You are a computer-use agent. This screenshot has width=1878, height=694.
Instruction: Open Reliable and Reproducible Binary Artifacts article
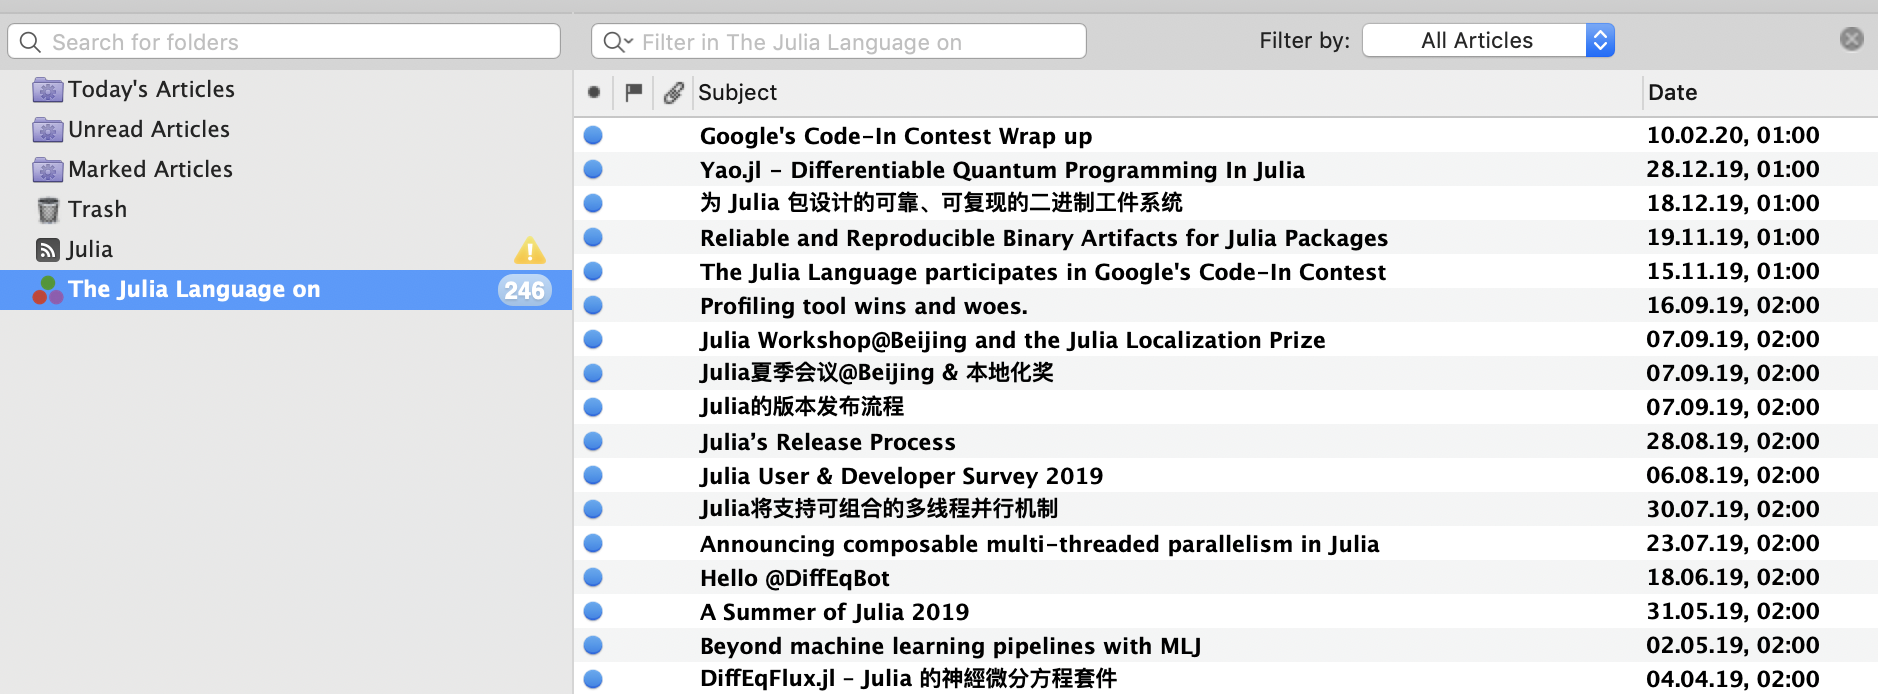tap(1044, 238)
